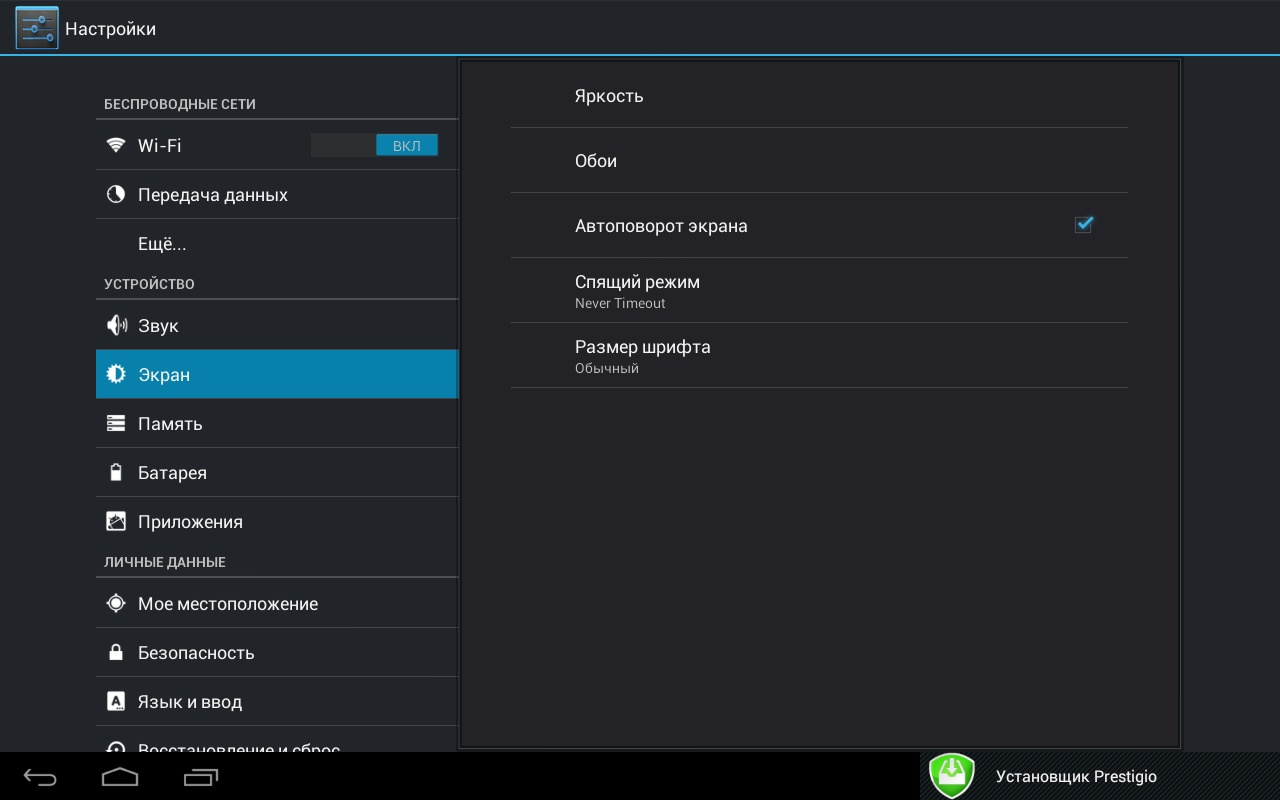Screen dimensions: 1280x800
Task: Tap the Батарея battery icon
Action: coord(116,473)
